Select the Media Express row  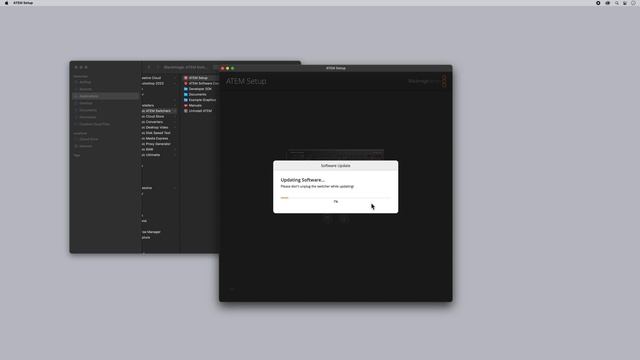(x=159, y=138)
